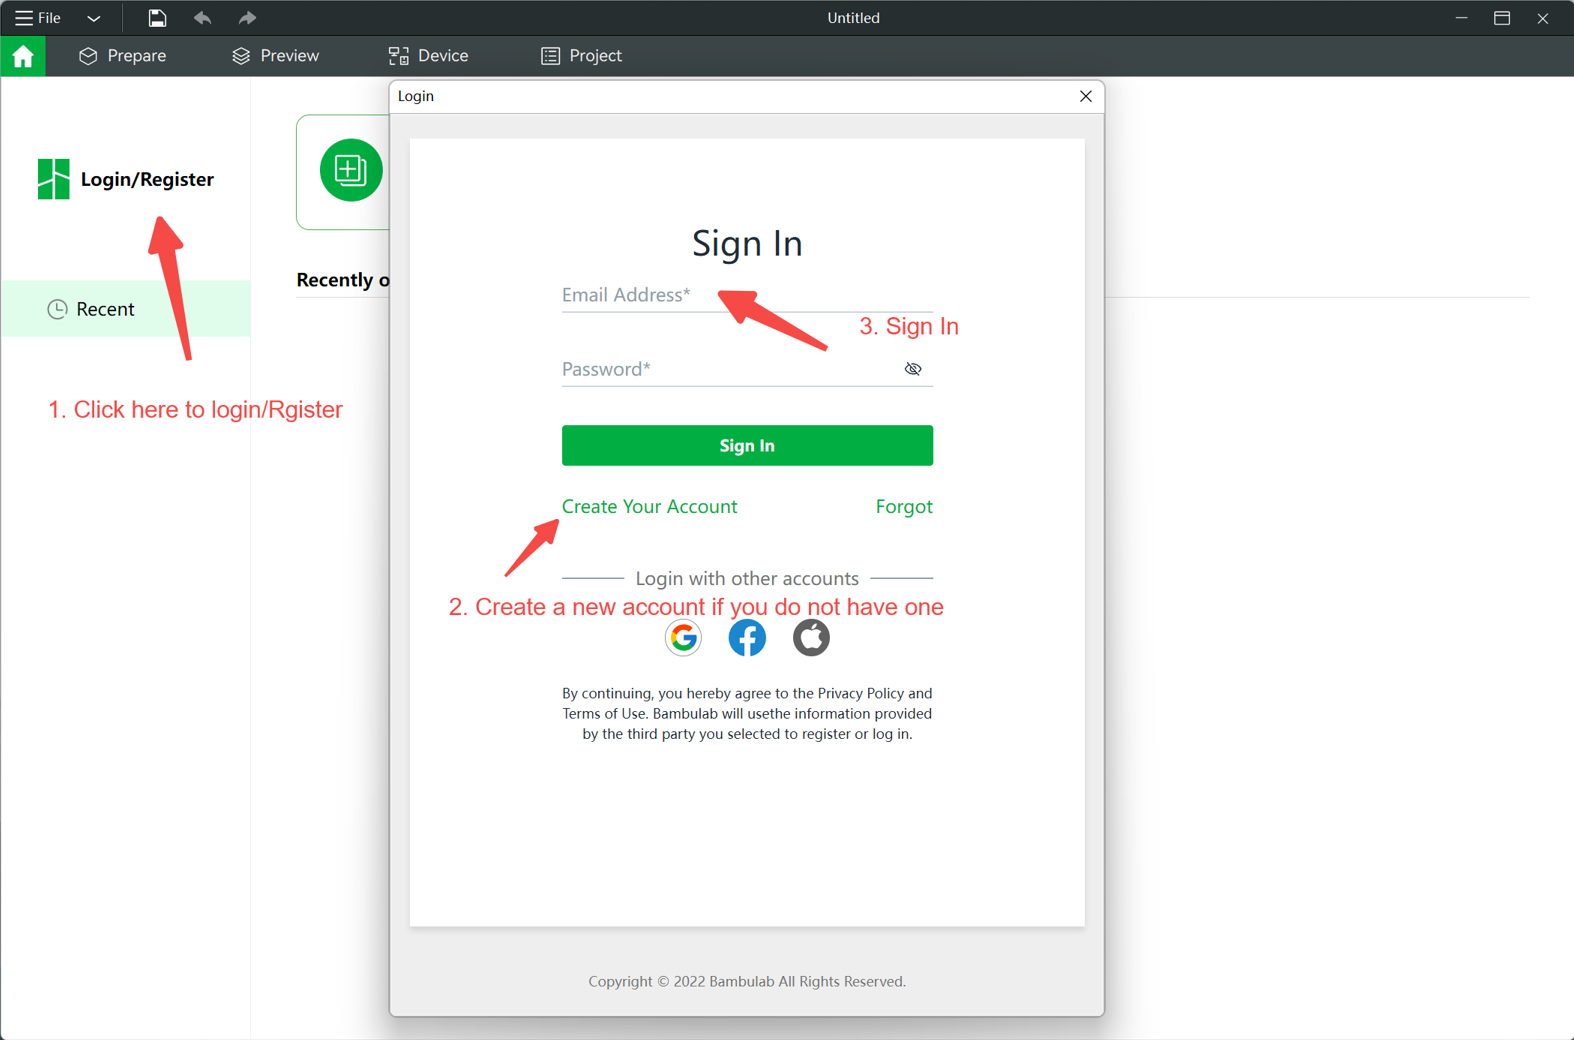This screenshot has width=1574, height=1040.
Task: Expand the File menu dropdown arrow
Action: tap(94, 18)
